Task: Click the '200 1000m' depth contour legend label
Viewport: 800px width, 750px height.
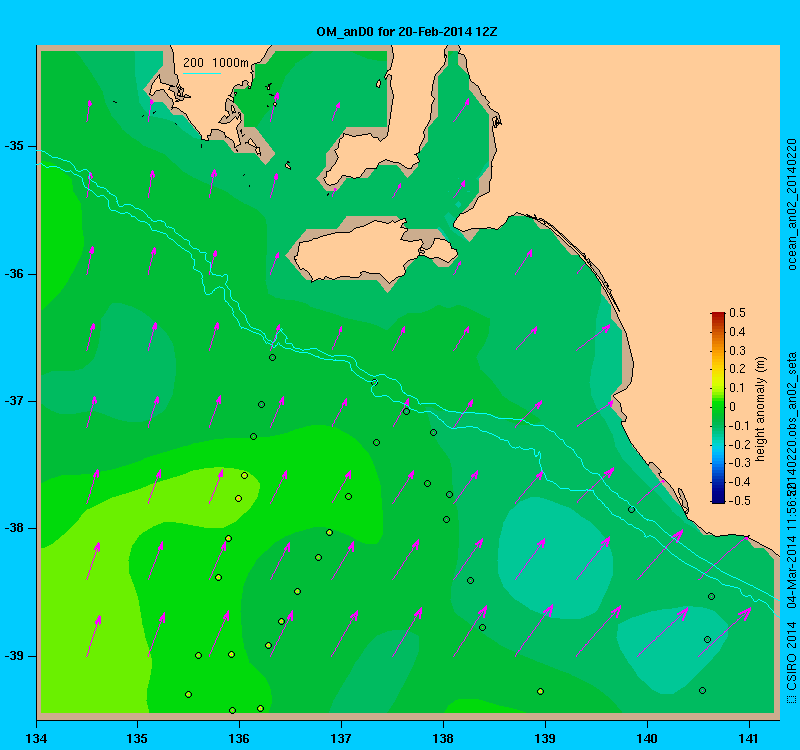Action: (x=216, y=63)
